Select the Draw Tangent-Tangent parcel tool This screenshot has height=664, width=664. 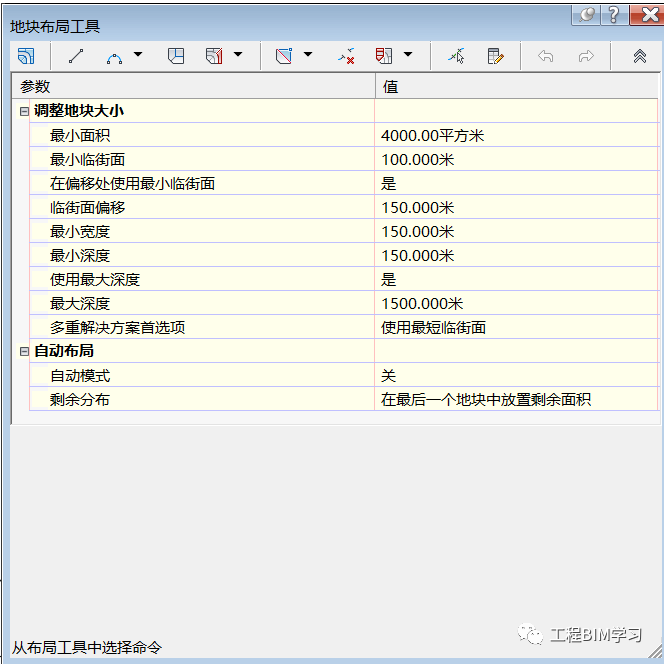pos(176,56)
